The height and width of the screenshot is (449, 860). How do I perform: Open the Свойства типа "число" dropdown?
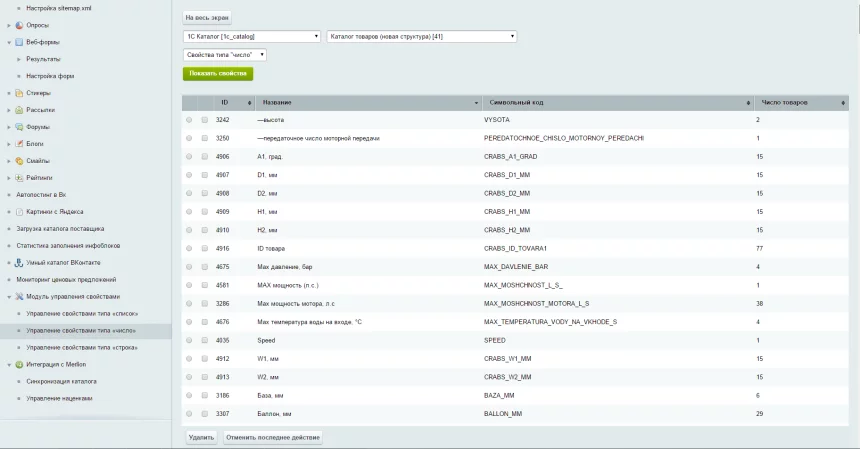[x=225, y=55]
